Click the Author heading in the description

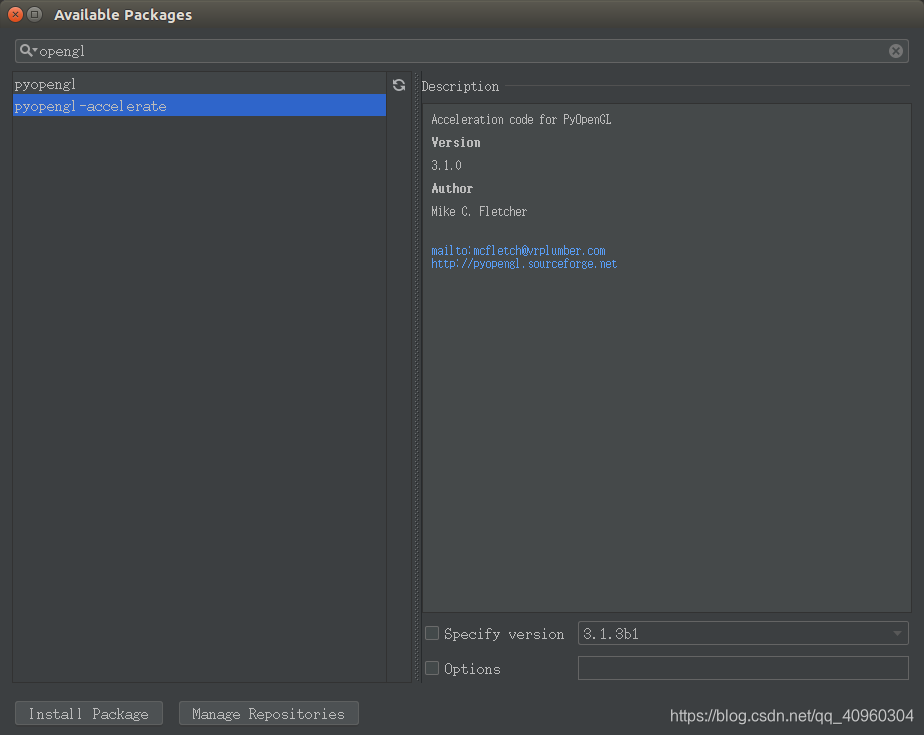[x=452, y=189]
